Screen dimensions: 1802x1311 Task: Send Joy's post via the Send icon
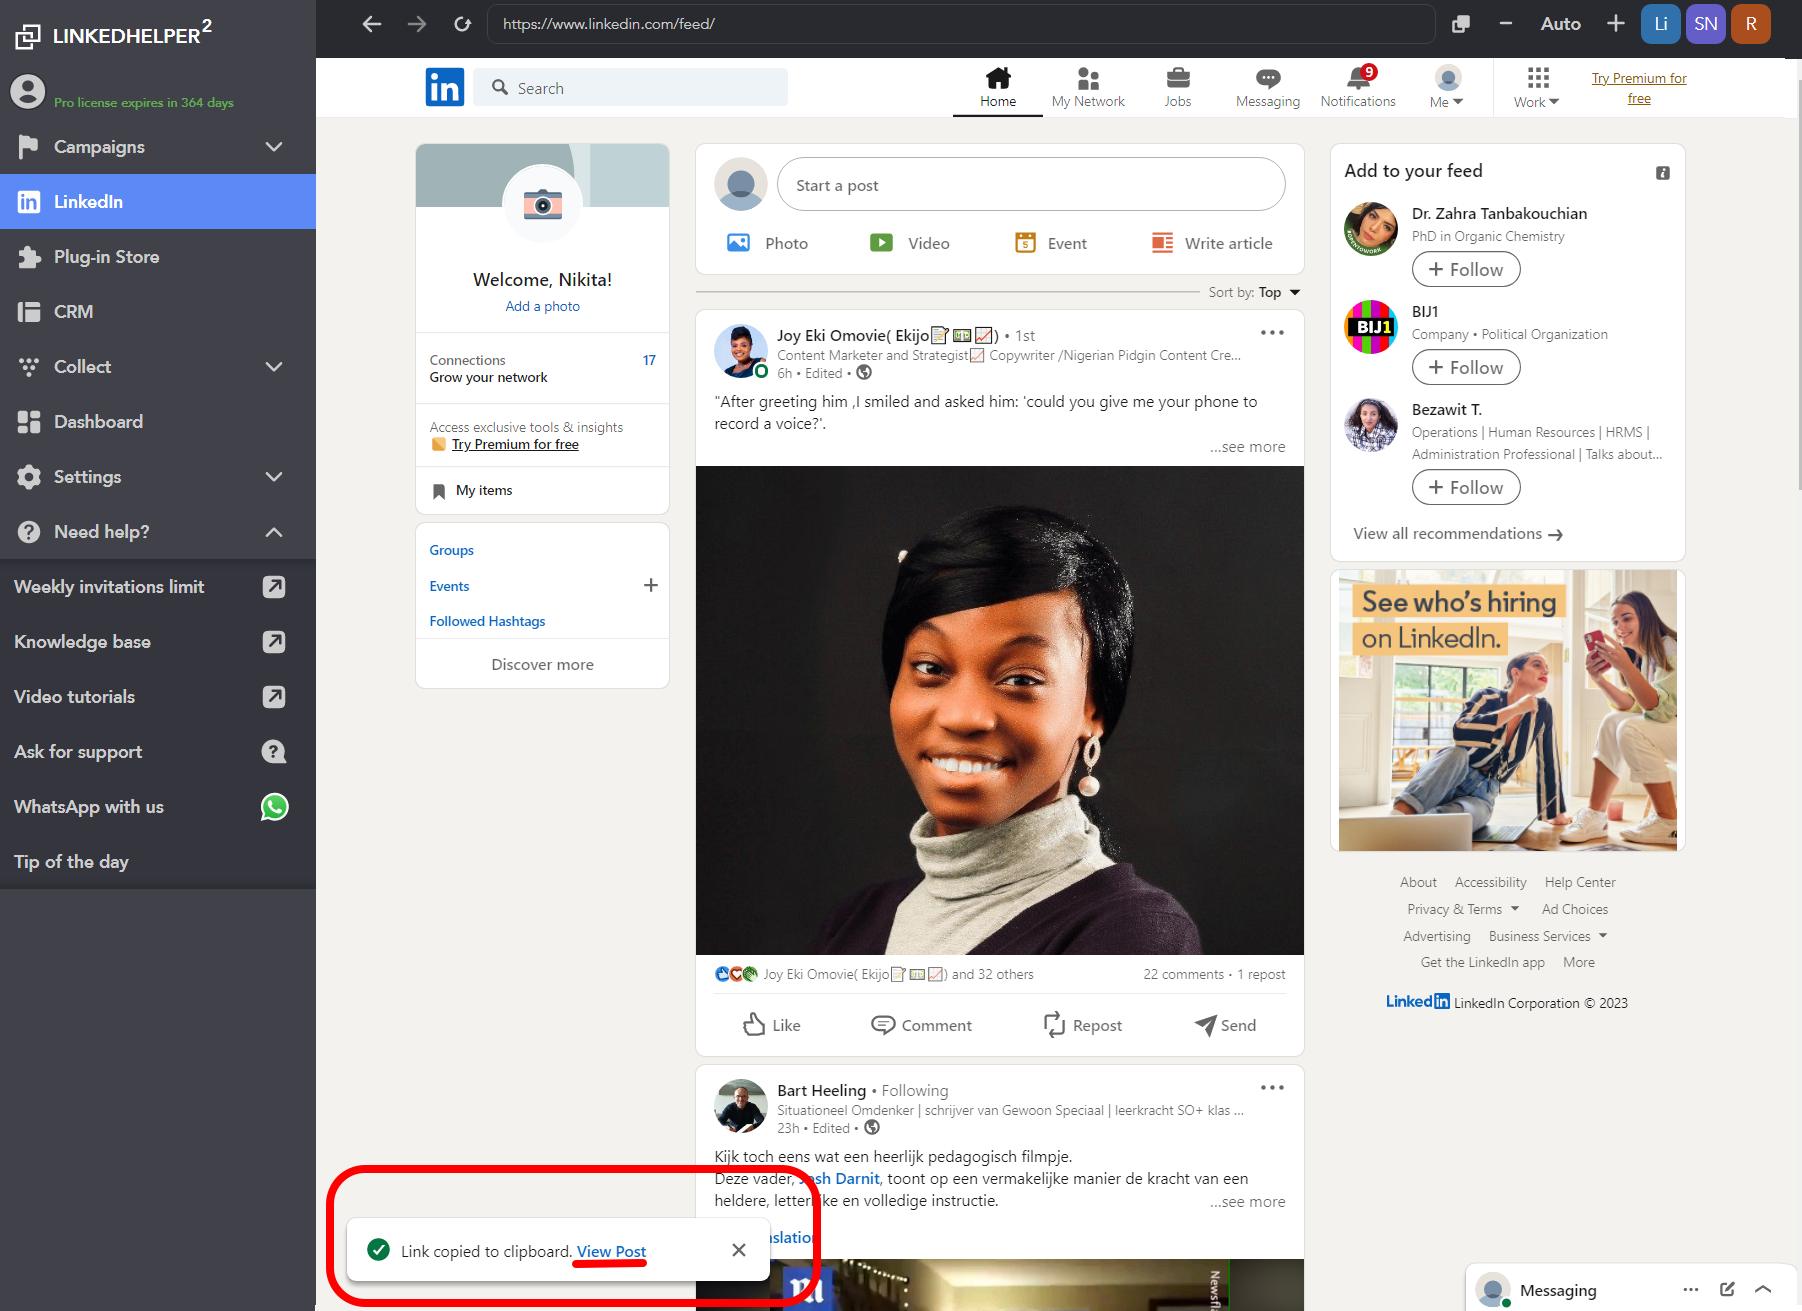[1224, 1025]
